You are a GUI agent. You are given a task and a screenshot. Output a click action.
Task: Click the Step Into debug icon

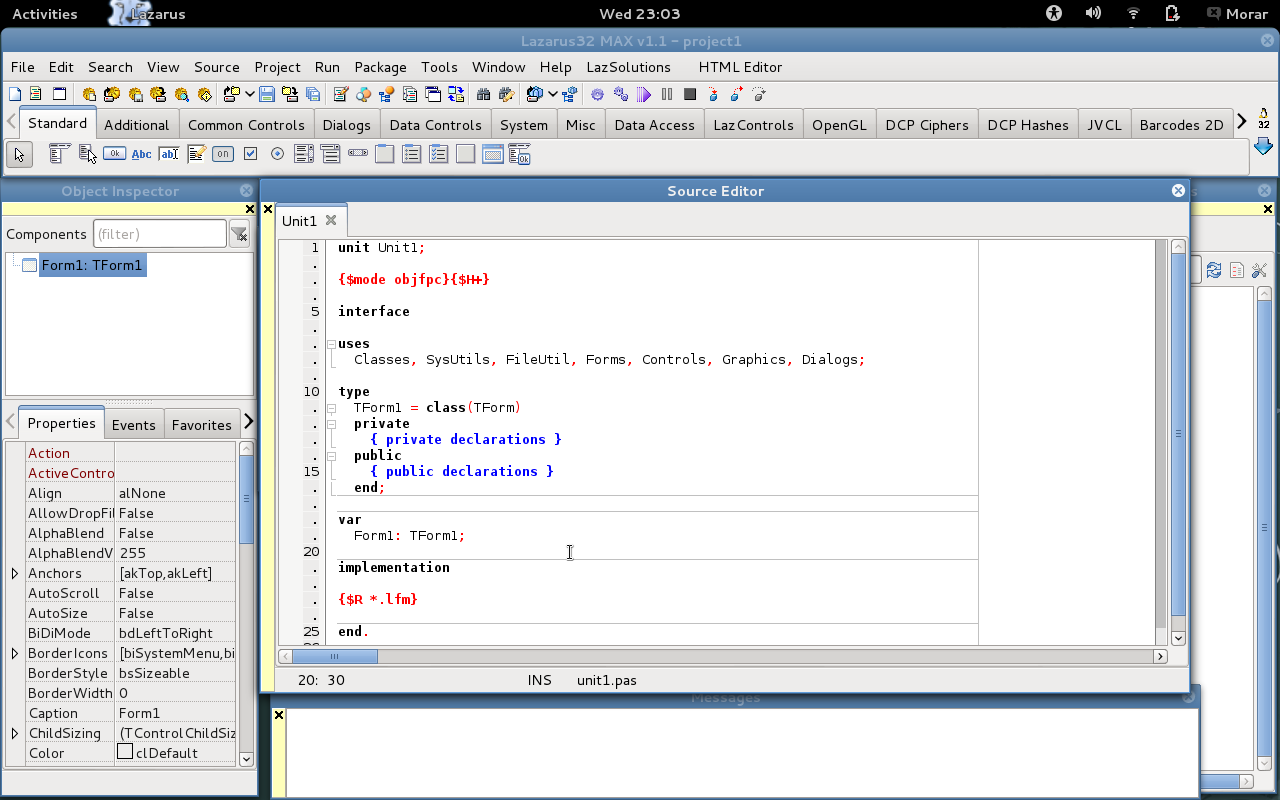point(713,94)
